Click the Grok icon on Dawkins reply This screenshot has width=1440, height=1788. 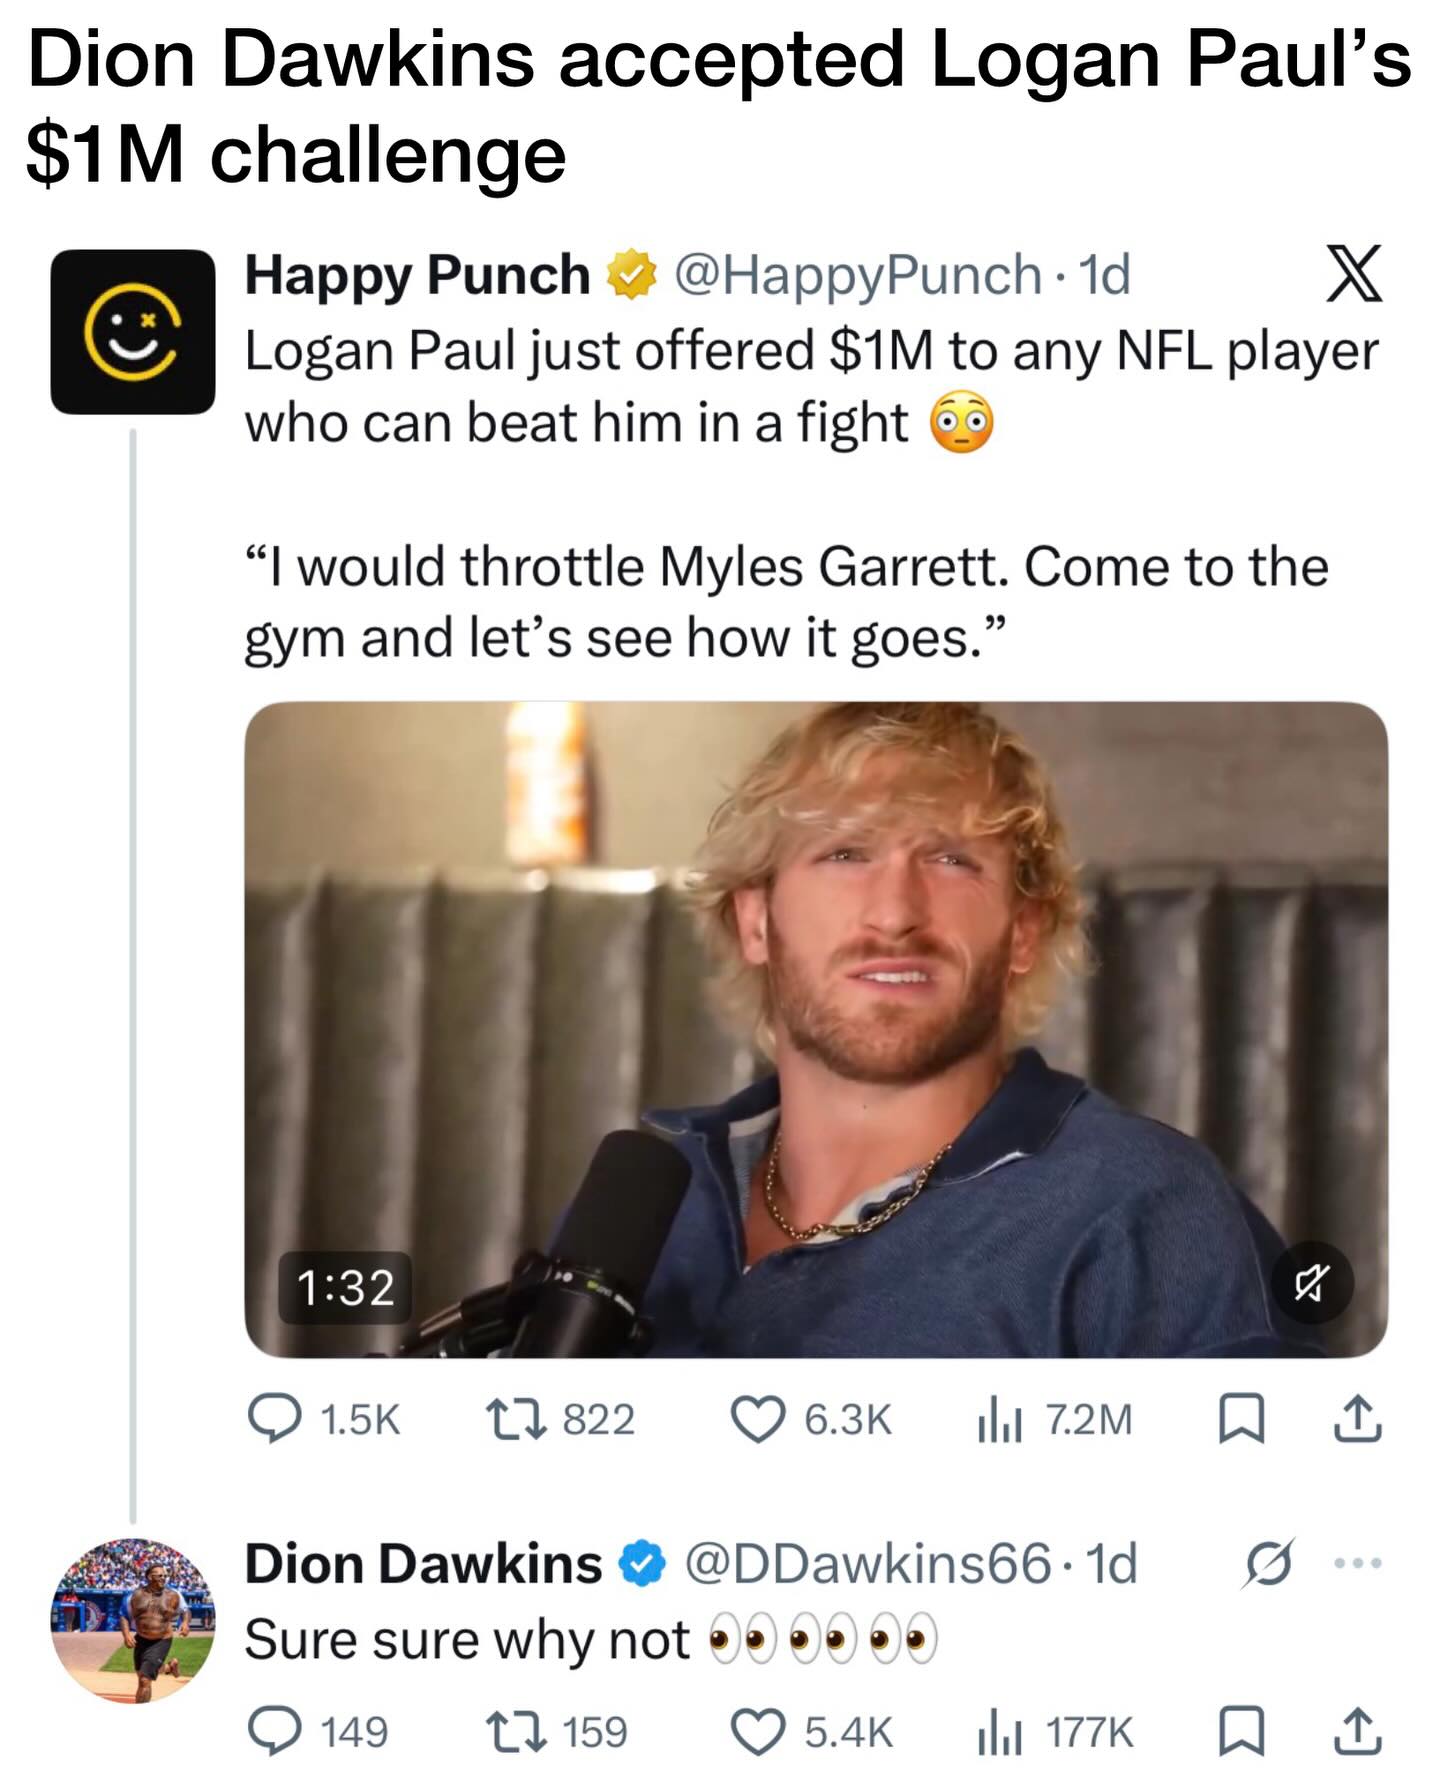(1269, 1563)
